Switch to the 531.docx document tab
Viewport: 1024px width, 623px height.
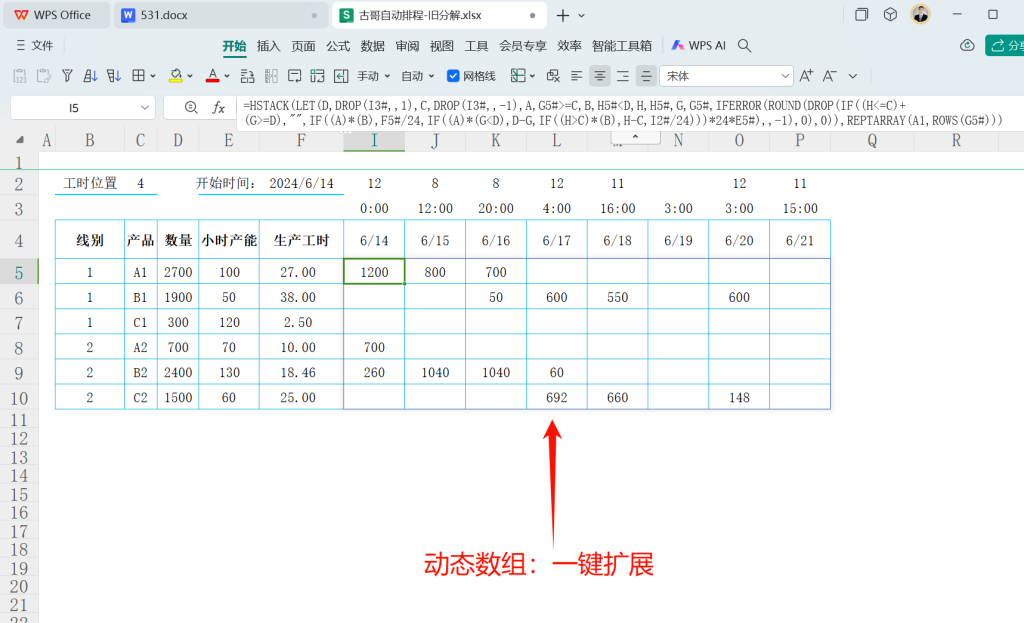220,15
